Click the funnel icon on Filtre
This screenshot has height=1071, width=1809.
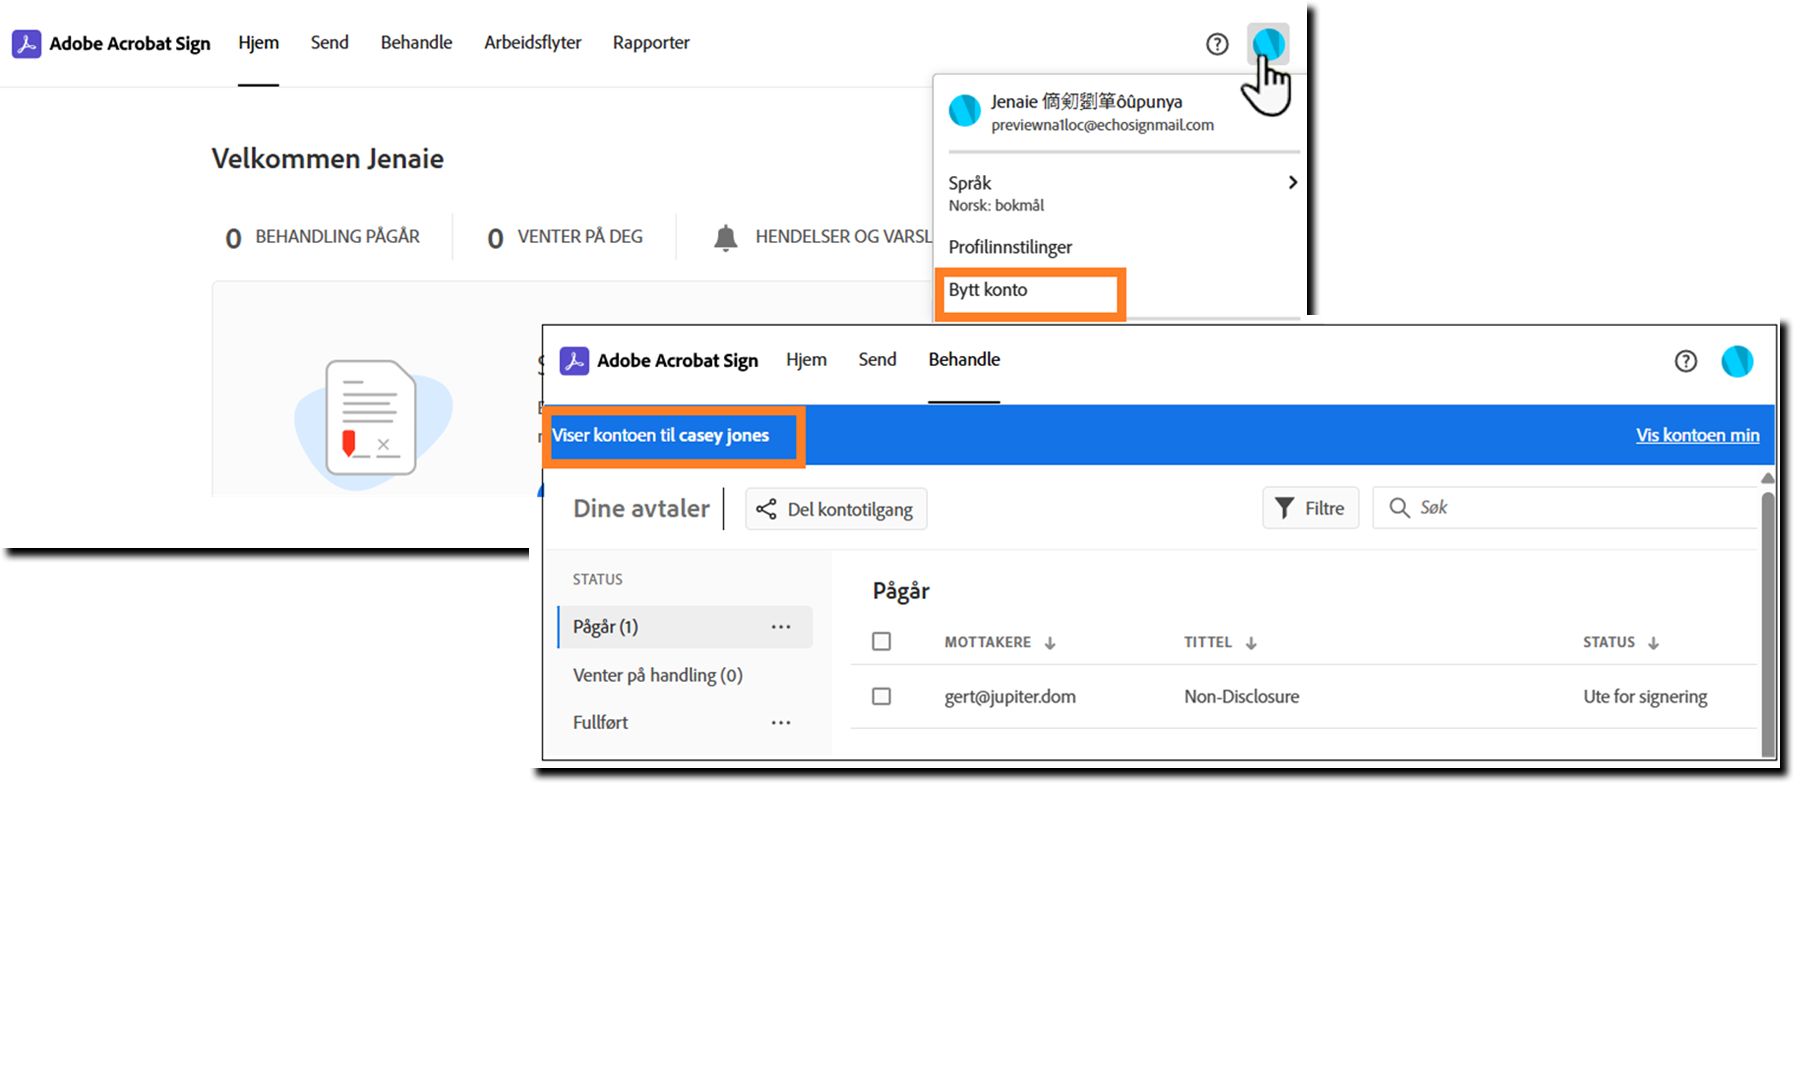click(1284, 508)
